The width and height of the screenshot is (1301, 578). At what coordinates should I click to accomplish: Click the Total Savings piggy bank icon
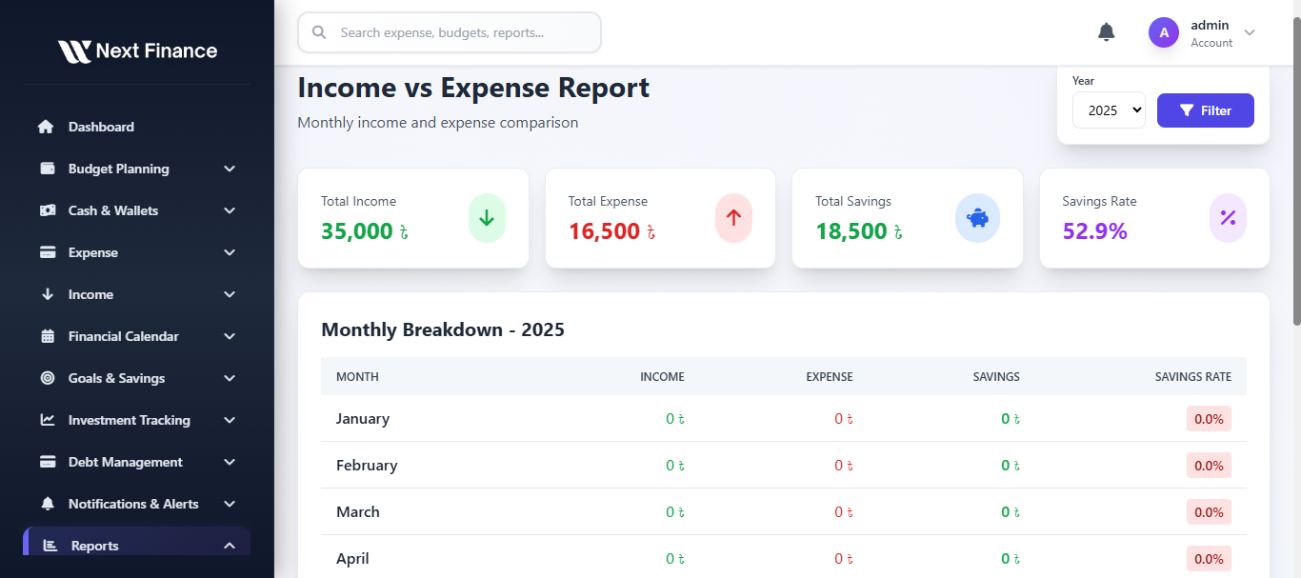[x=977, y=218]
